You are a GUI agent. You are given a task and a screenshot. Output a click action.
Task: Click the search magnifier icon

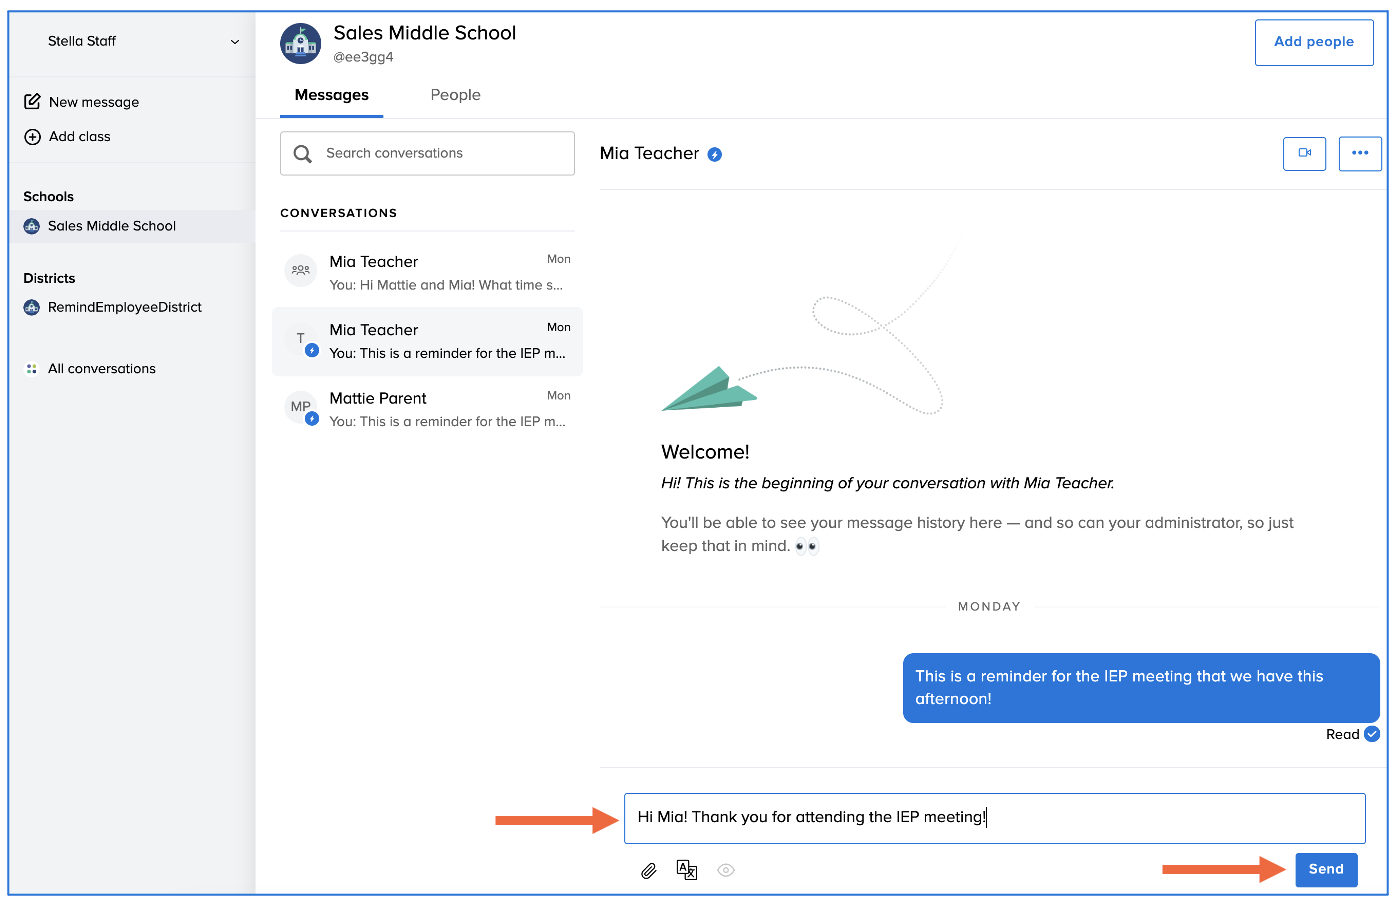point(303,154)
